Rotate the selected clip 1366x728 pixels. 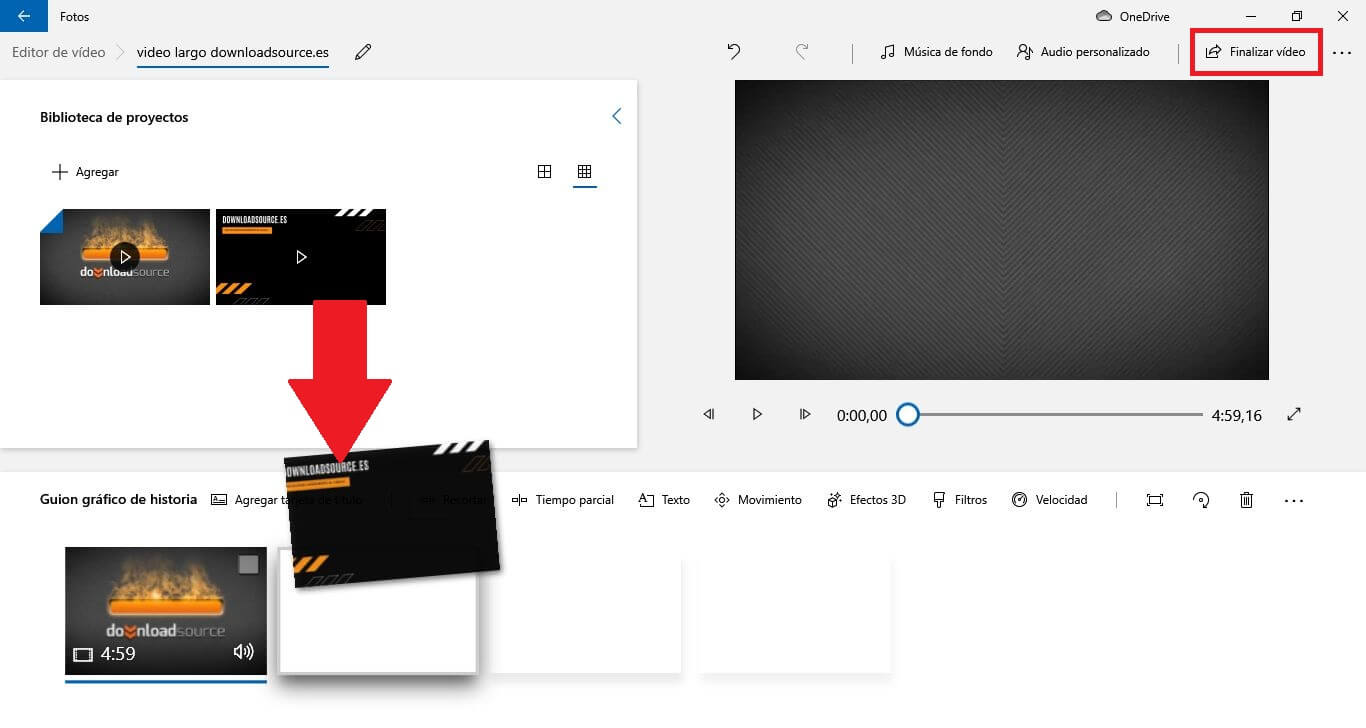[x=1202, y=500]
